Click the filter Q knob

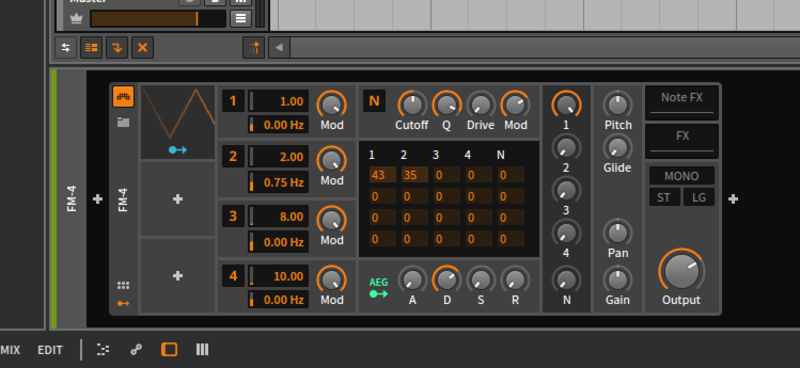point(446,105)
